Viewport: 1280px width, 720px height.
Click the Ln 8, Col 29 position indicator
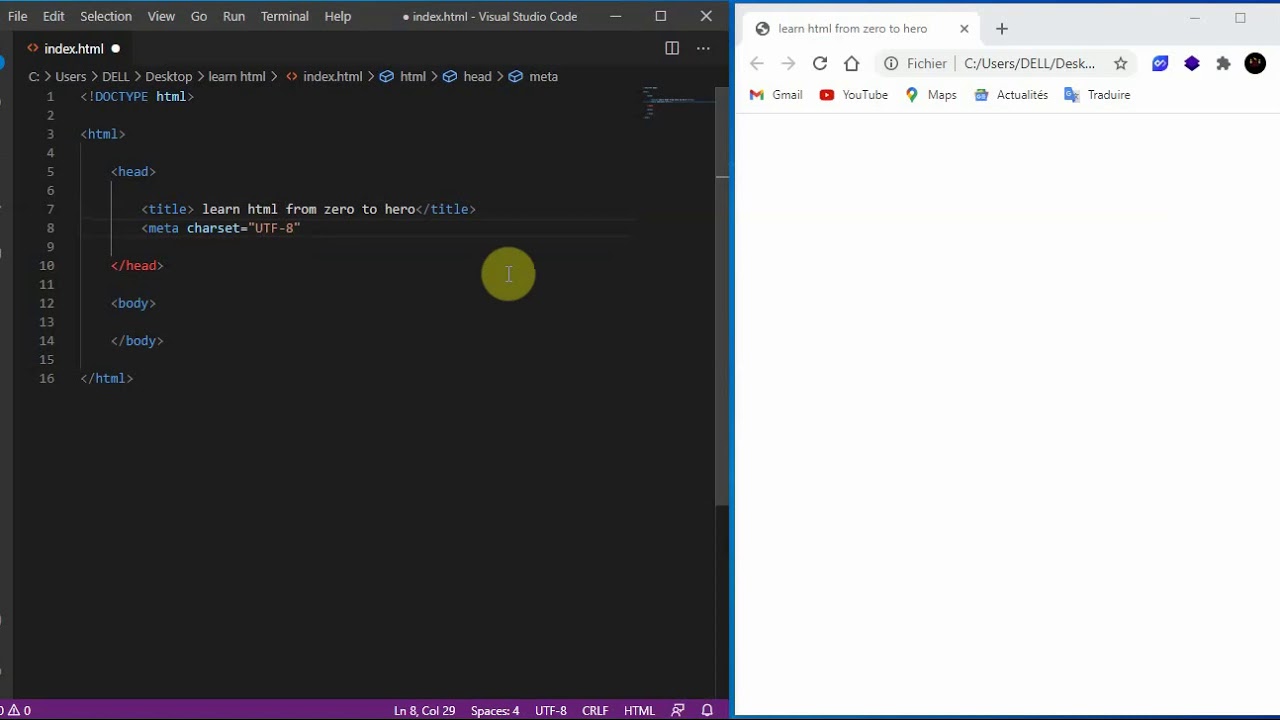click(424, 710)
